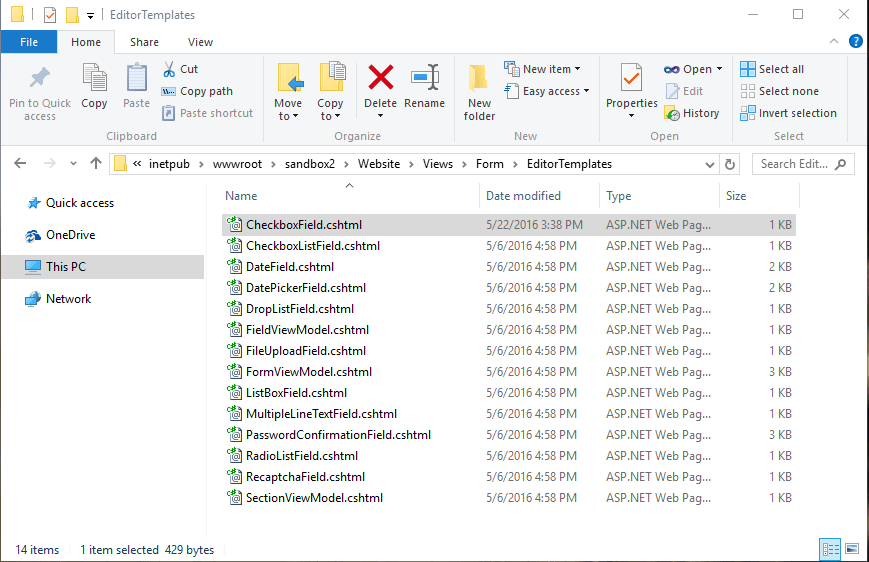Image resolution: width=869 pixels, height=562 pixels.
Task: Click the Delete icon in the ribbon
Action: point(380,78)
